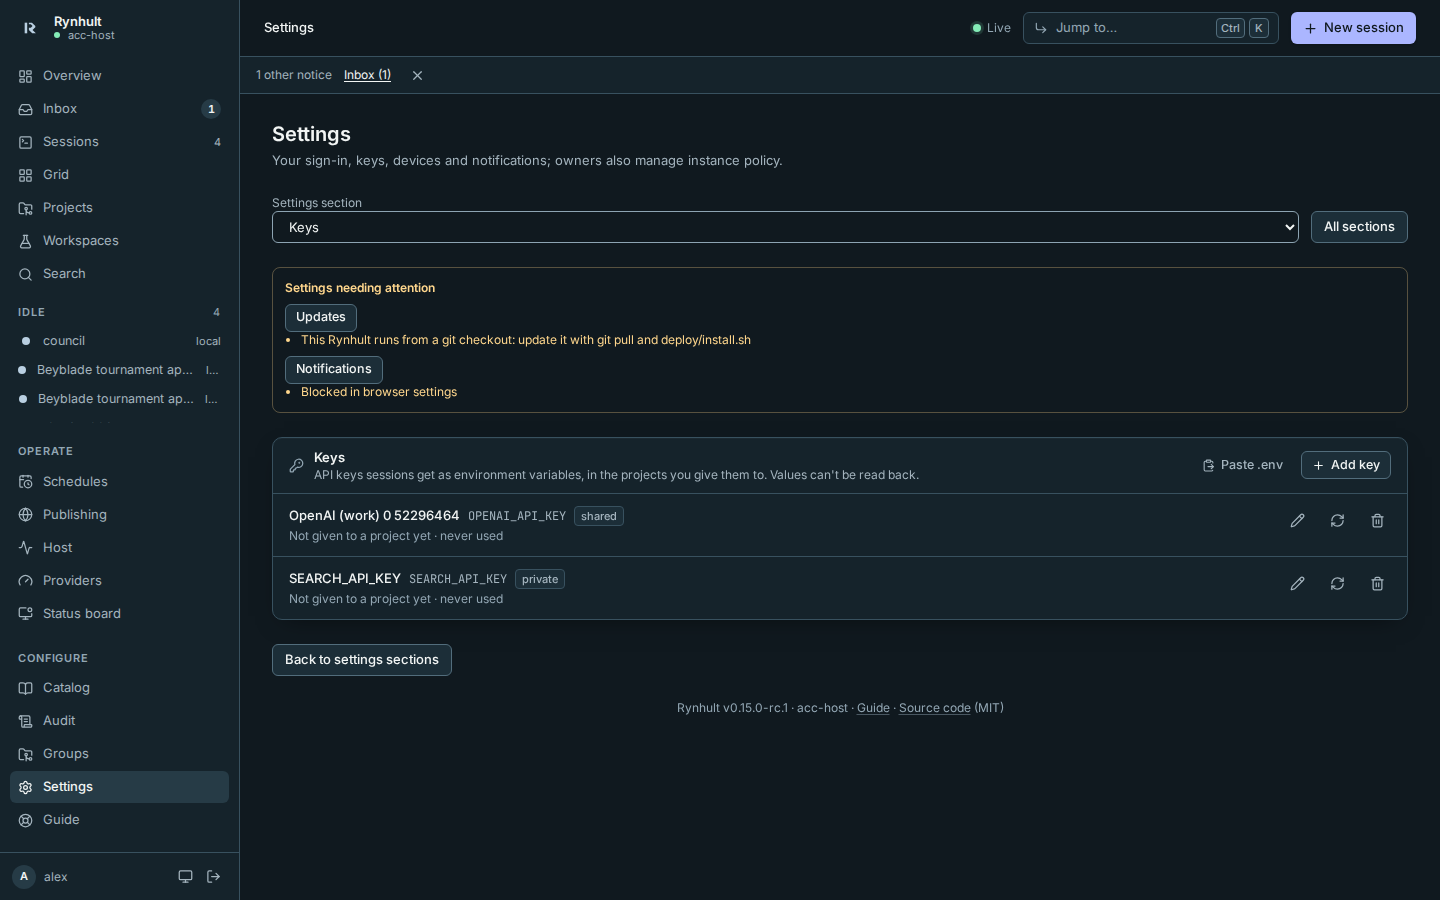Image resolution: width=1440 pixels, height=900 pixels.
Task: Rotate the SEARCH_API_KEY entry
Action: coord(1337,584)
